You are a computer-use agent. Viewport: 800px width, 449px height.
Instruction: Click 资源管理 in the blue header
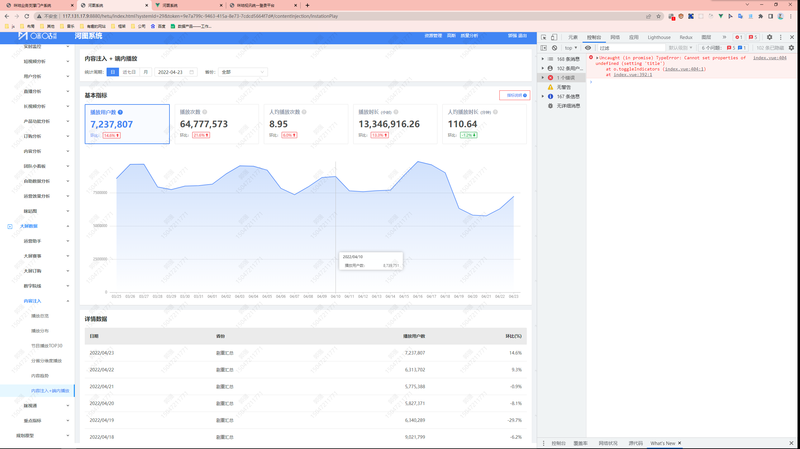(433, 36)
